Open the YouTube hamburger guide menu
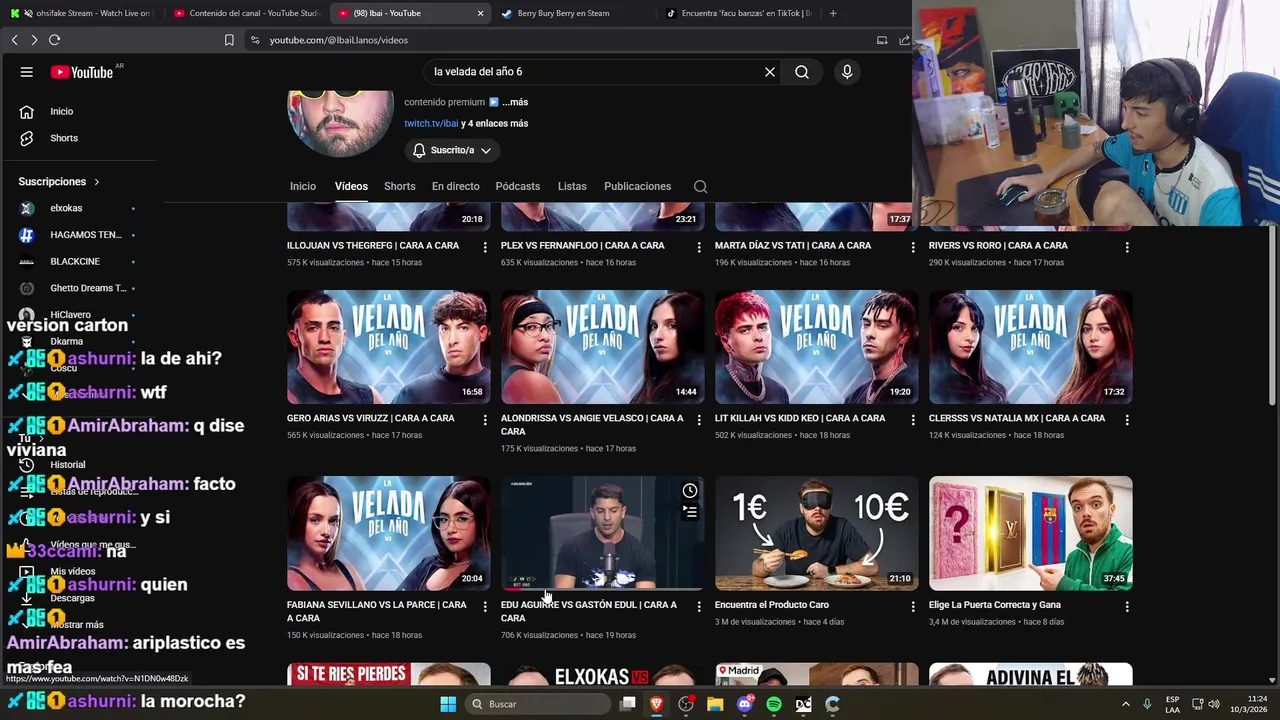The height and width of the screenshot is (720, 1280). click(x=27, y=72)
